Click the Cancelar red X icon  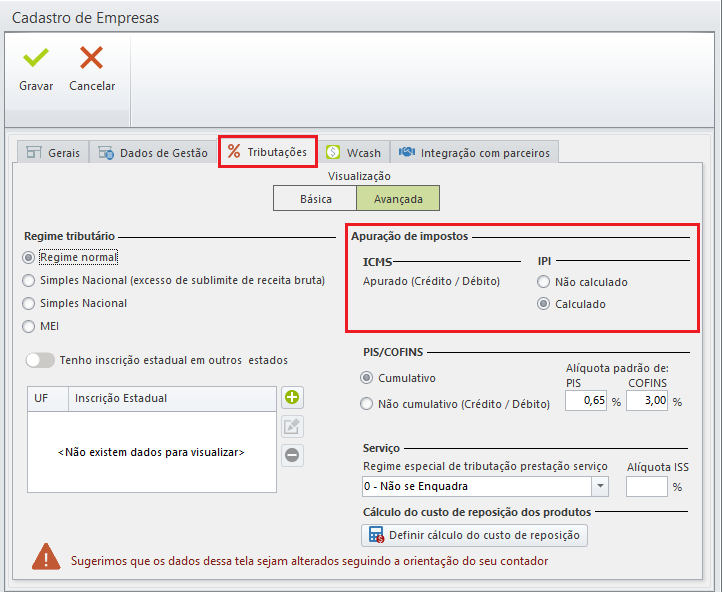92,58
